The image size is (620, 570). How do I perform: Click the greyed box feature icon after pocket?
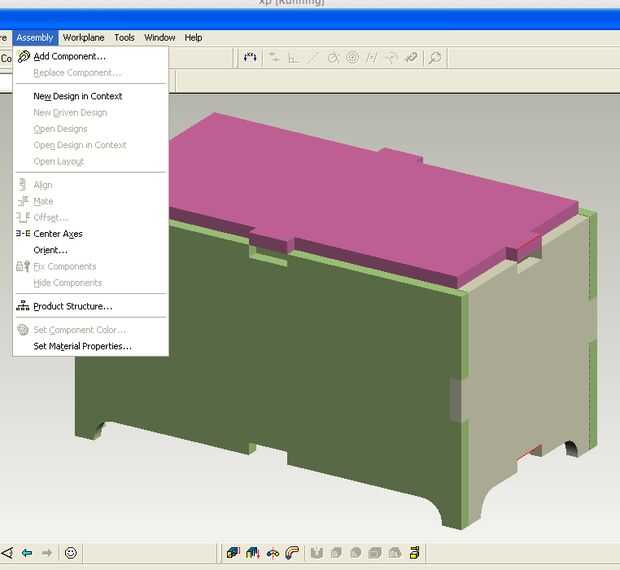336,553
